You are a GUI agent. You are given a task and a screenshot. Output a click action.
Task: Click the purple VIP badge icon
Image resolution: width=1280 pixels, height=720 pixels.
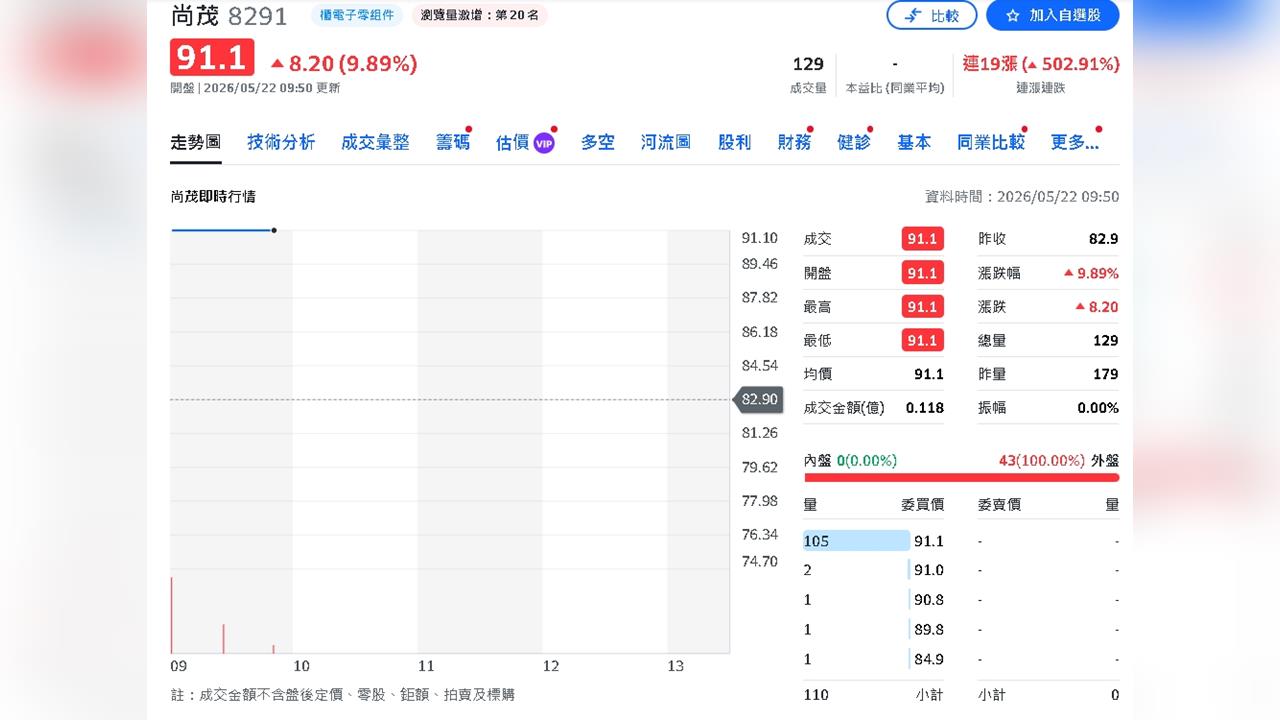tap(543, 143)
